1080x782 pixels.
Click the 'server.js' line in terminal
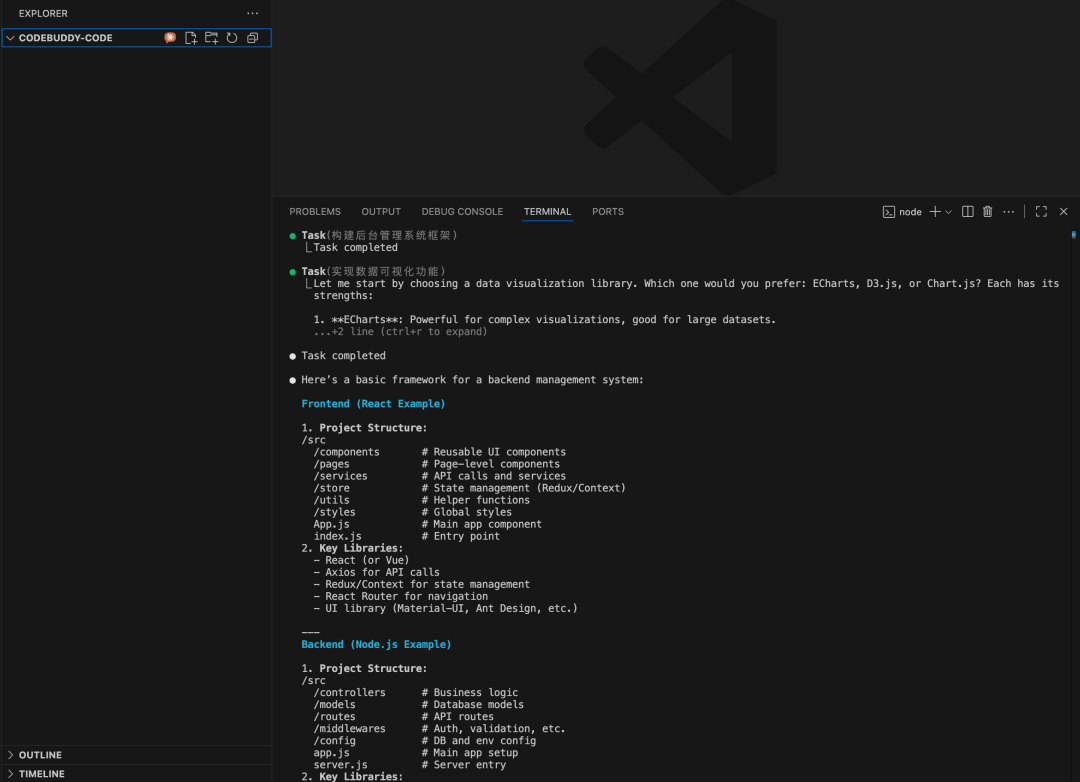(409, 765)
